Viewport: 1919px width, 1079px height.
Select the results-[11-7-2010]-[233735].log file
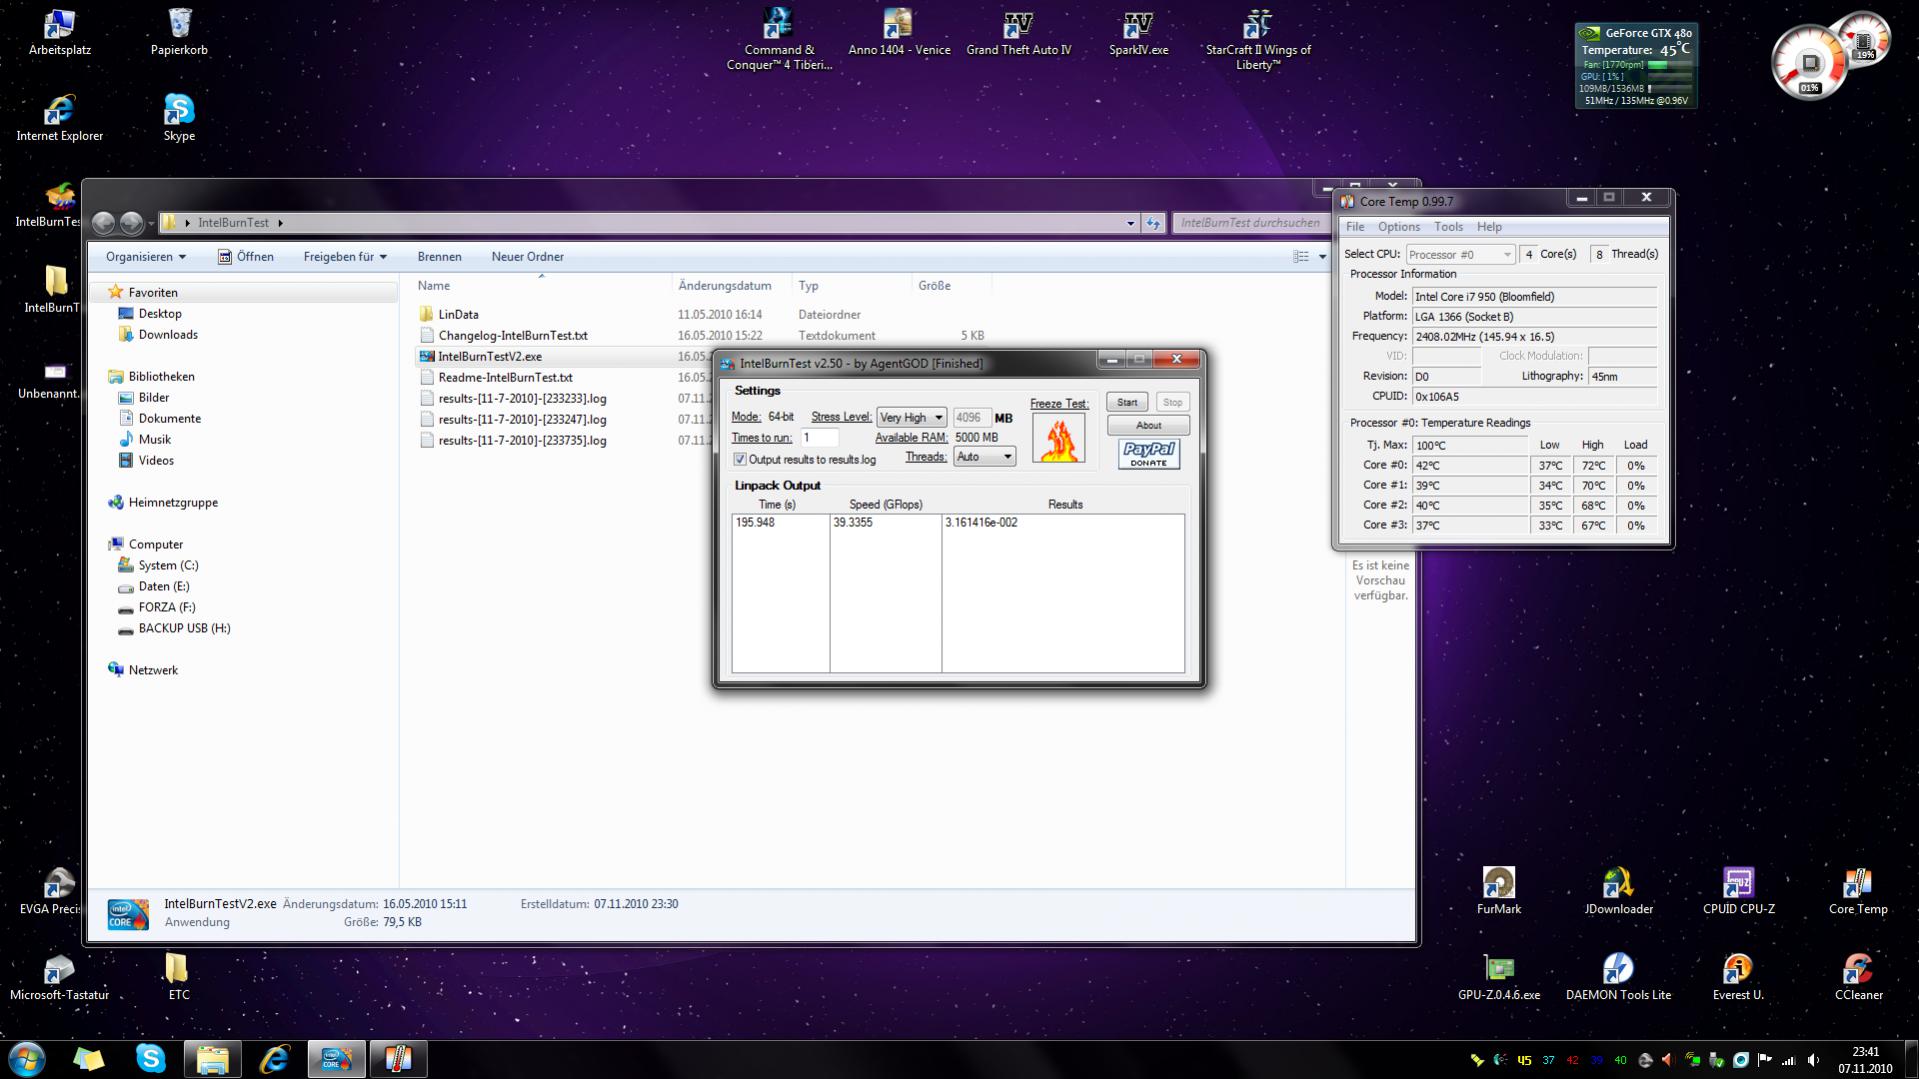[x=522, y=441]
